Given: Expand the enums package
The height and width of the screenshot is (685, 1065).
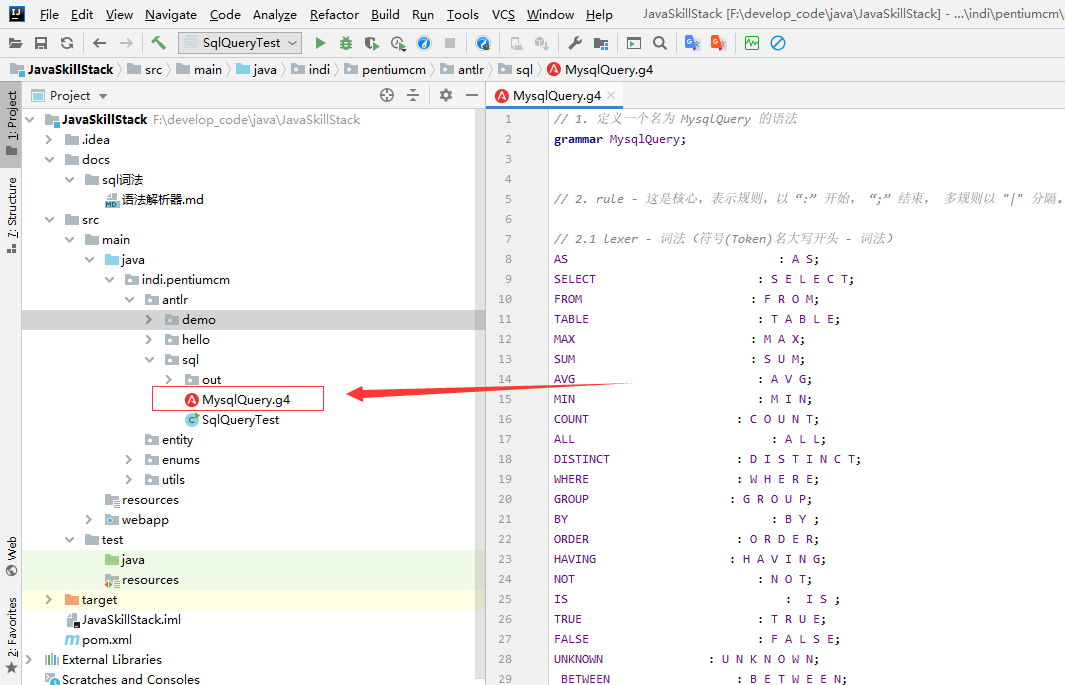Looking at the screenshot, I should tap(128, 460).
